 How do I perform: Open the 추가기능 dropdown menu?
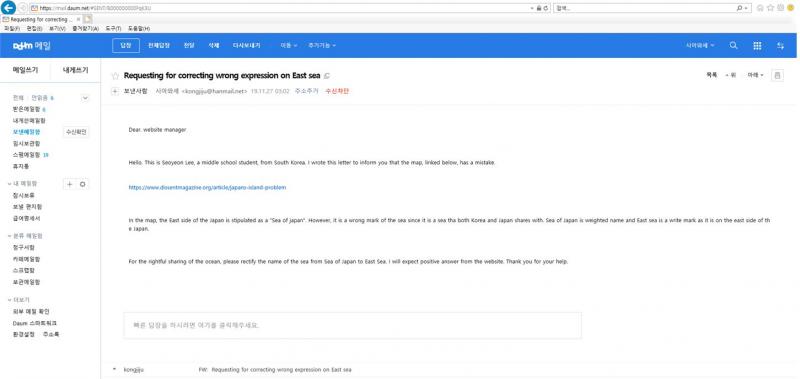coord(322,45)
